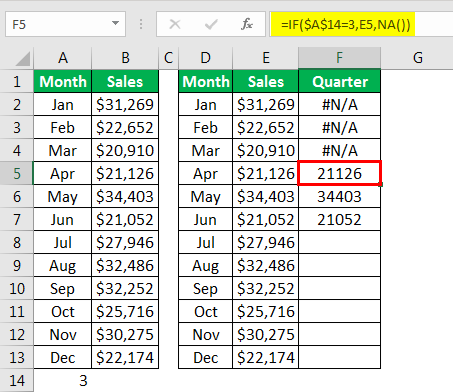Select cell F7 containing 21052
Screen dimensions: 453x392
[340, 219]
